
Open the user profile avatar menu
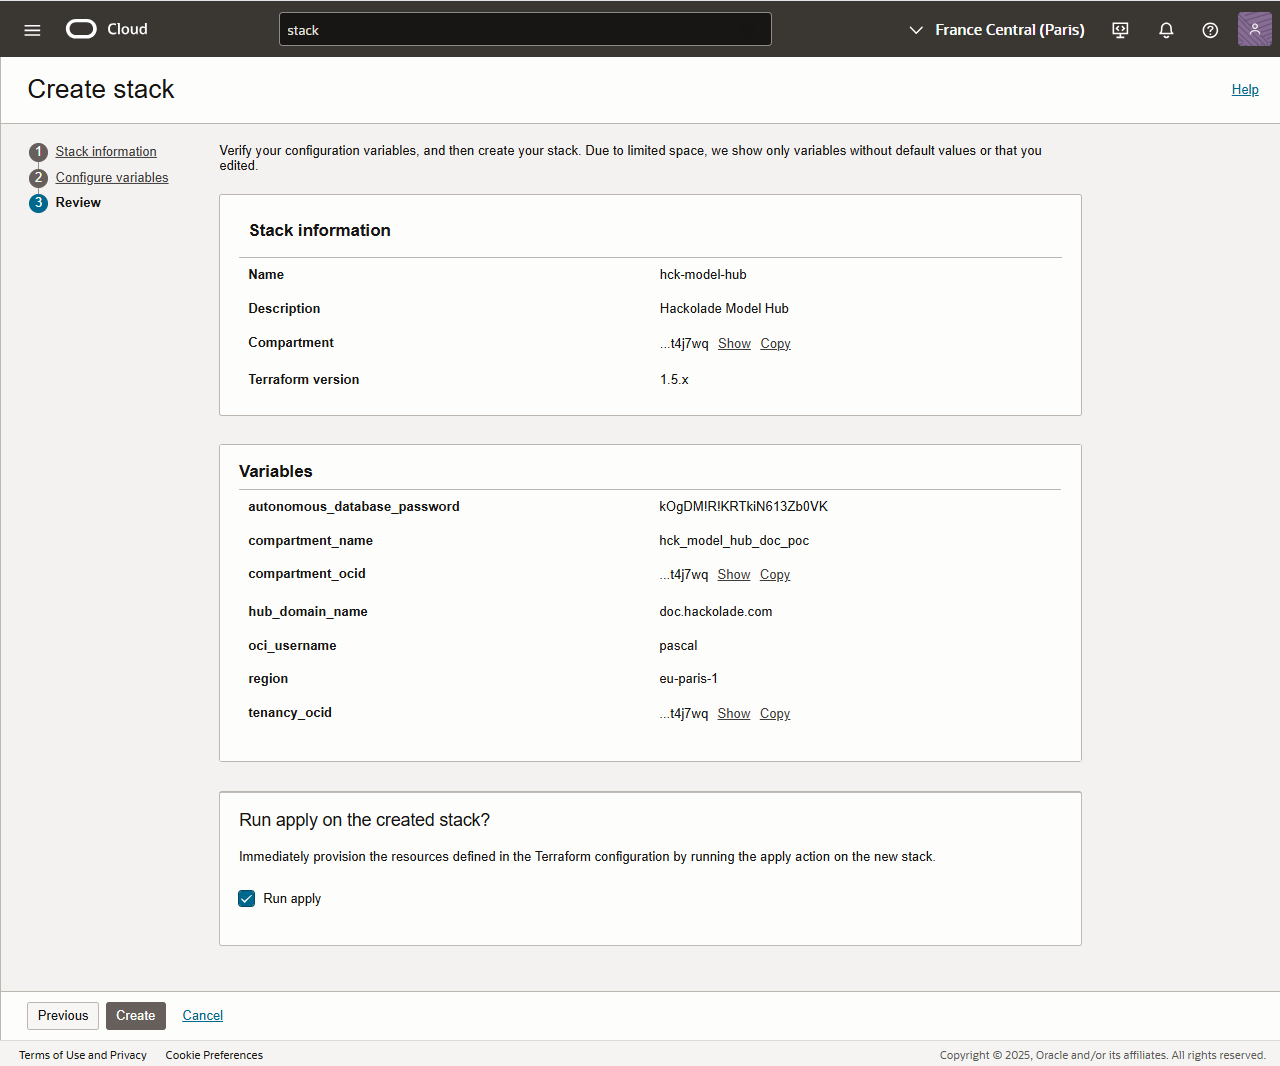pos(1255,29)
